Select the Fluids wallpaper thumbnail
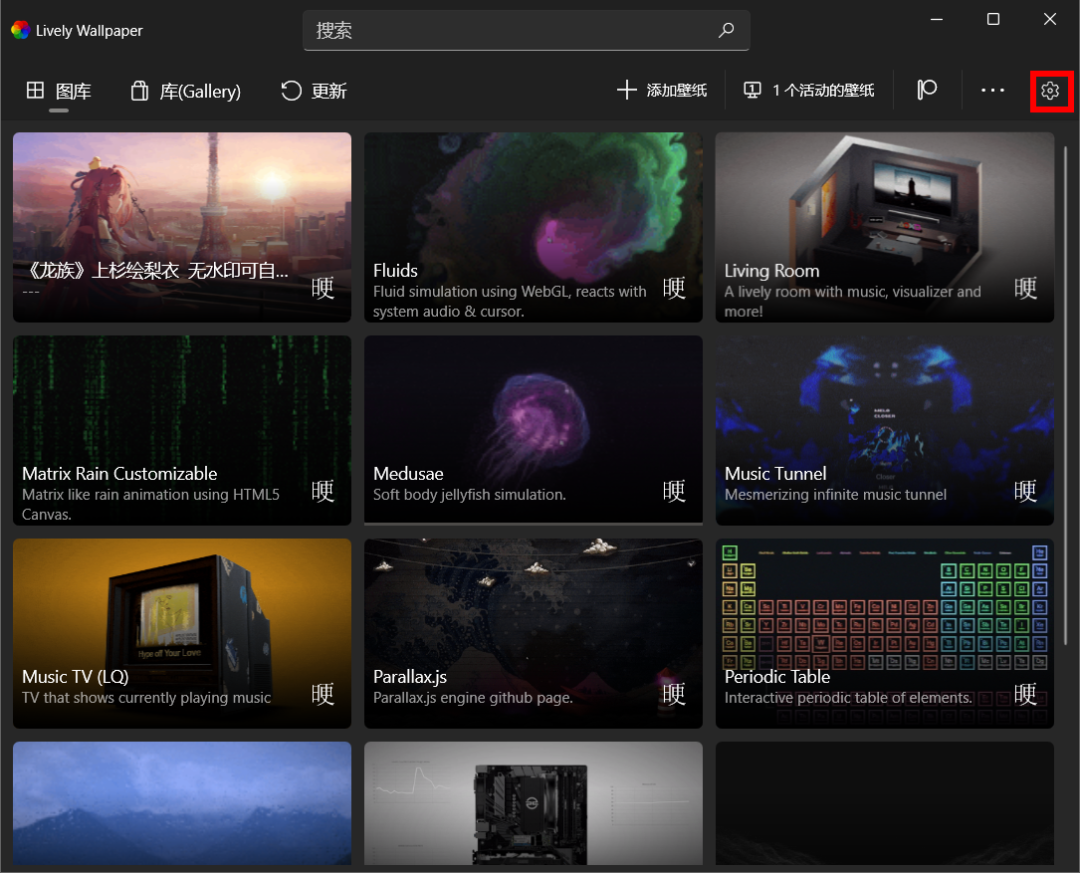This screenshot has width=1080, height=873. point(533,227)
